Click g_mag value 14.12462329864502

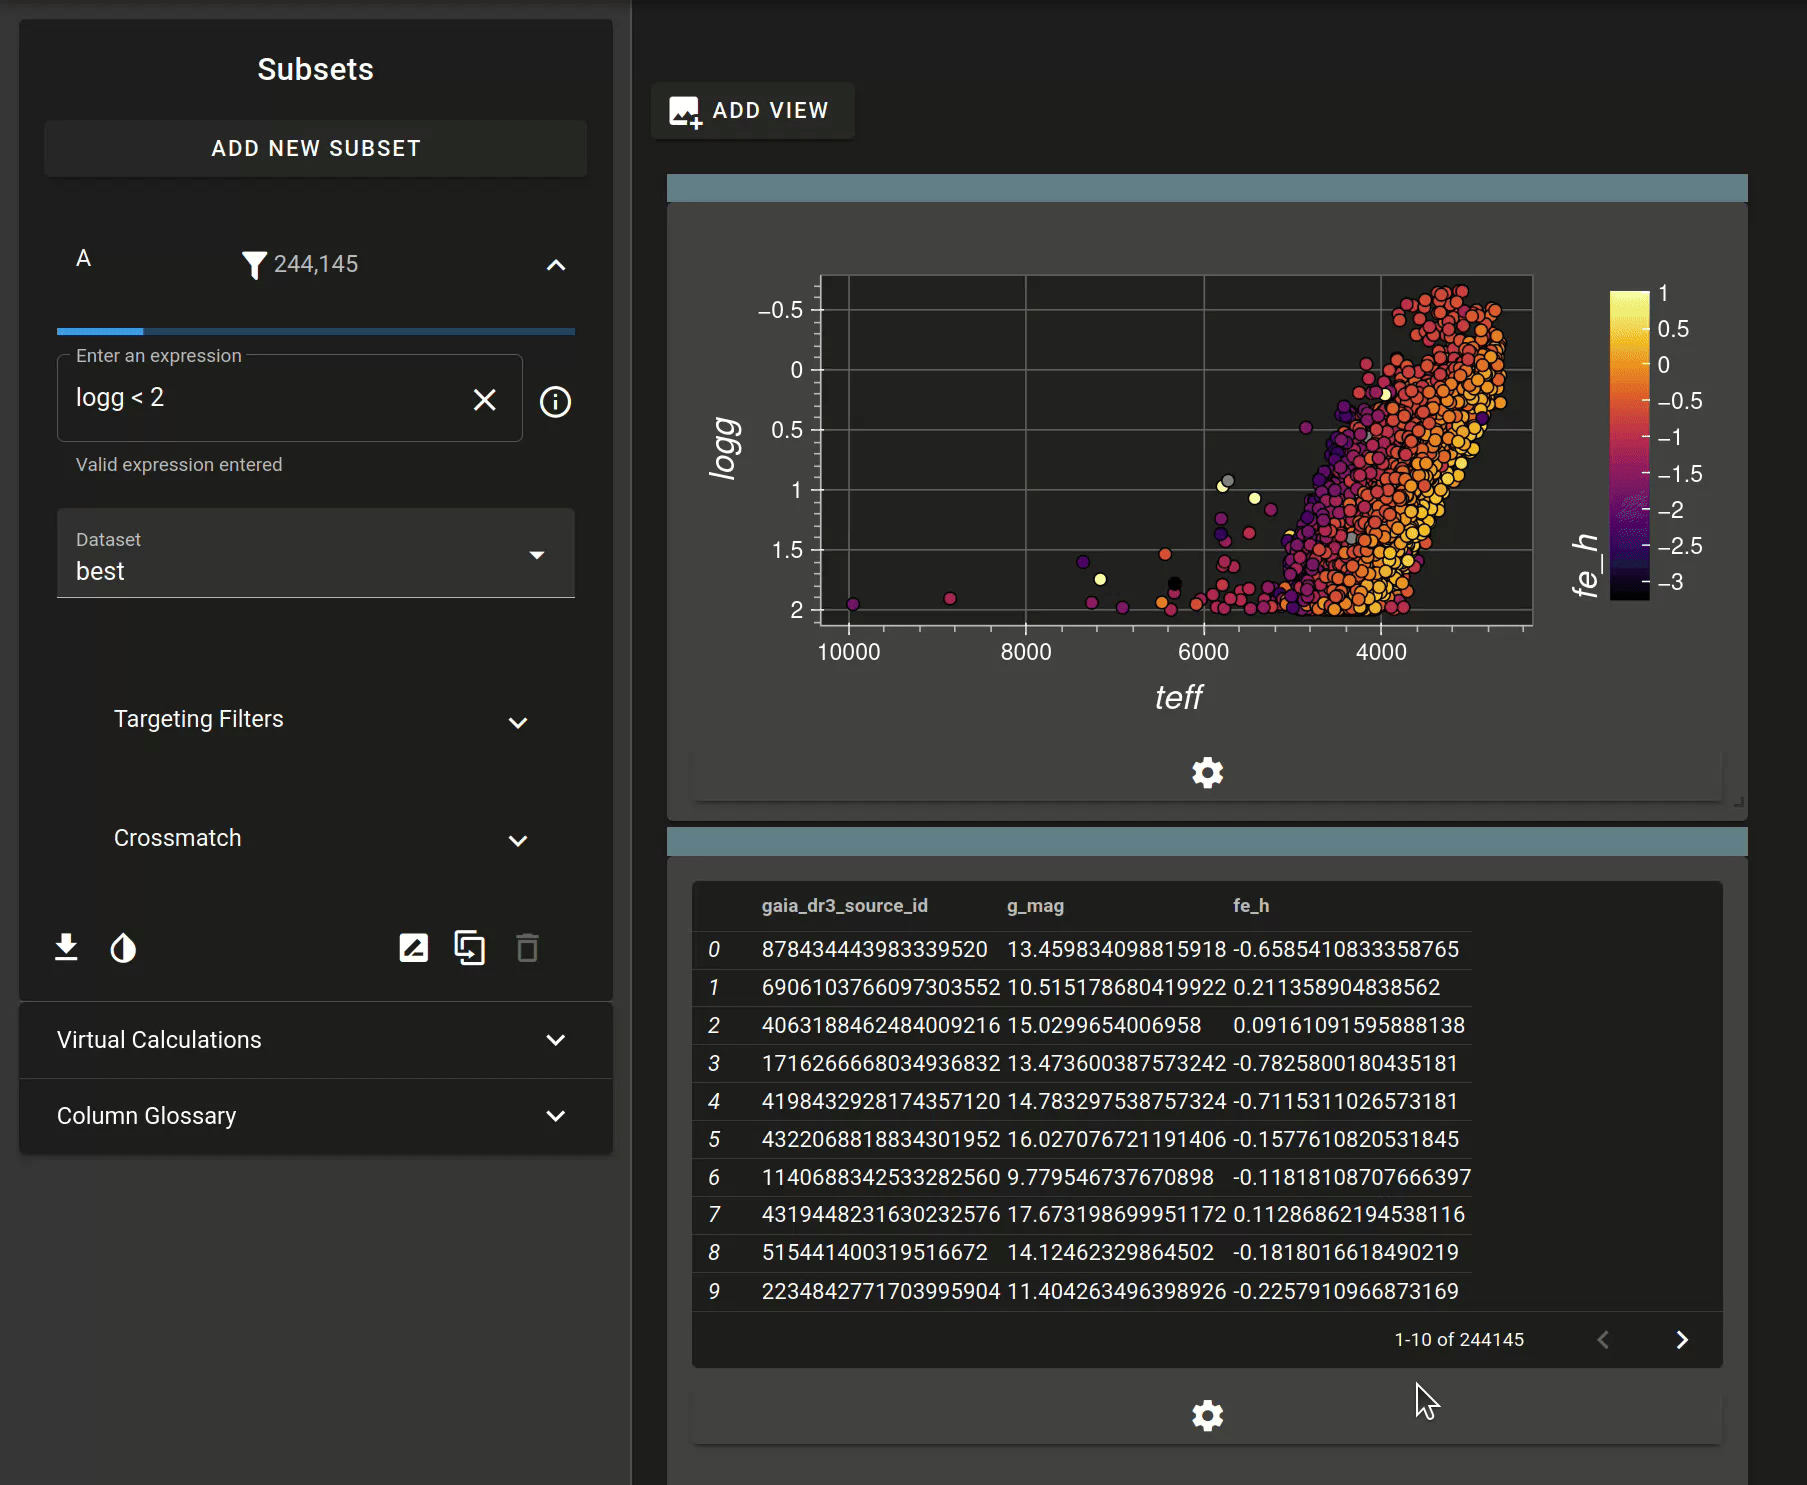tap(1110, 1253)
